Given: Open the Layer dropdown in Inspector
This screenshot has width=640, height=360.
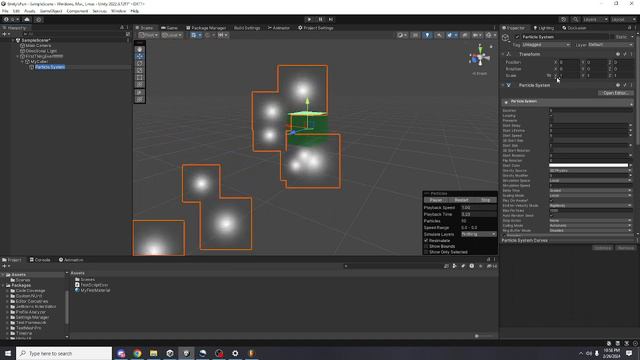Looking at the screenshot, I should pyautogui.click(x=611, y=44).
